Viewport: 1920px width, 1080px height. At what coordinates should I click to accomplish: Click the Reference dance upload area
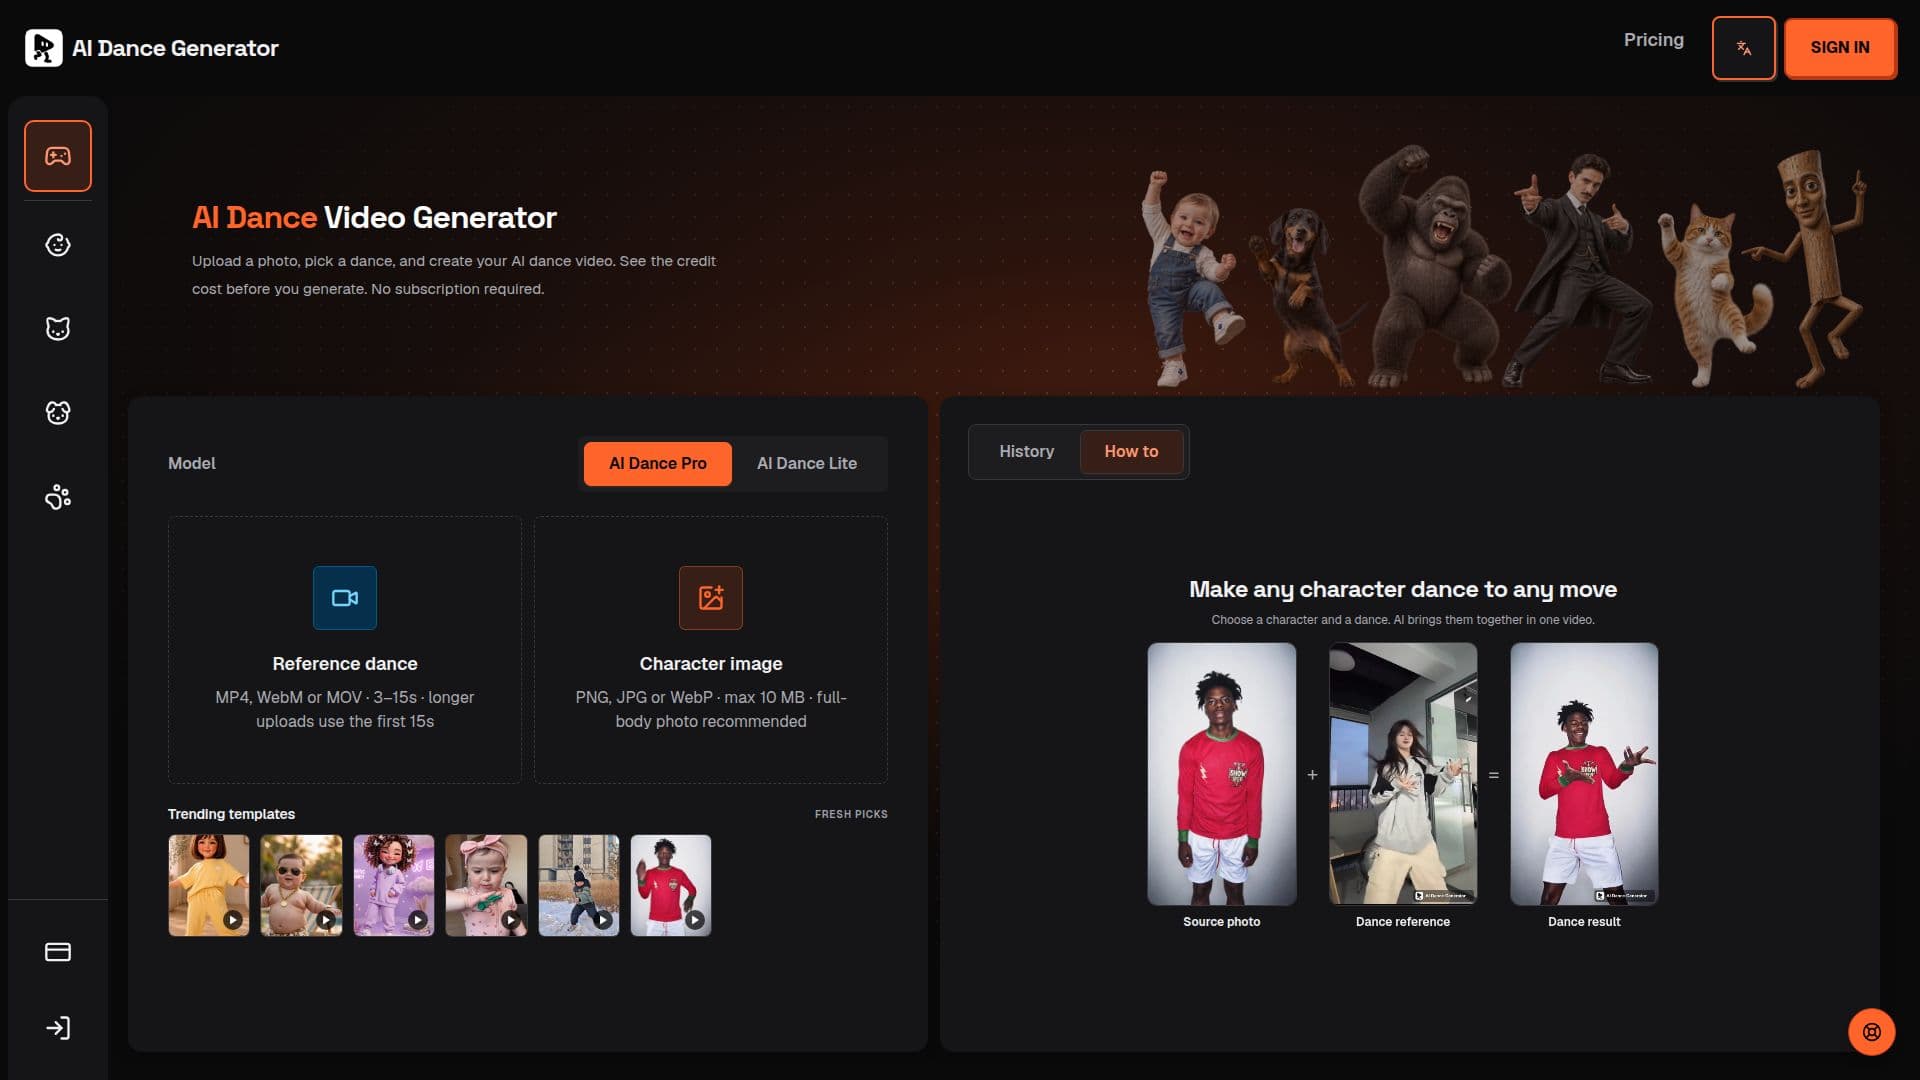coord(345,650)
